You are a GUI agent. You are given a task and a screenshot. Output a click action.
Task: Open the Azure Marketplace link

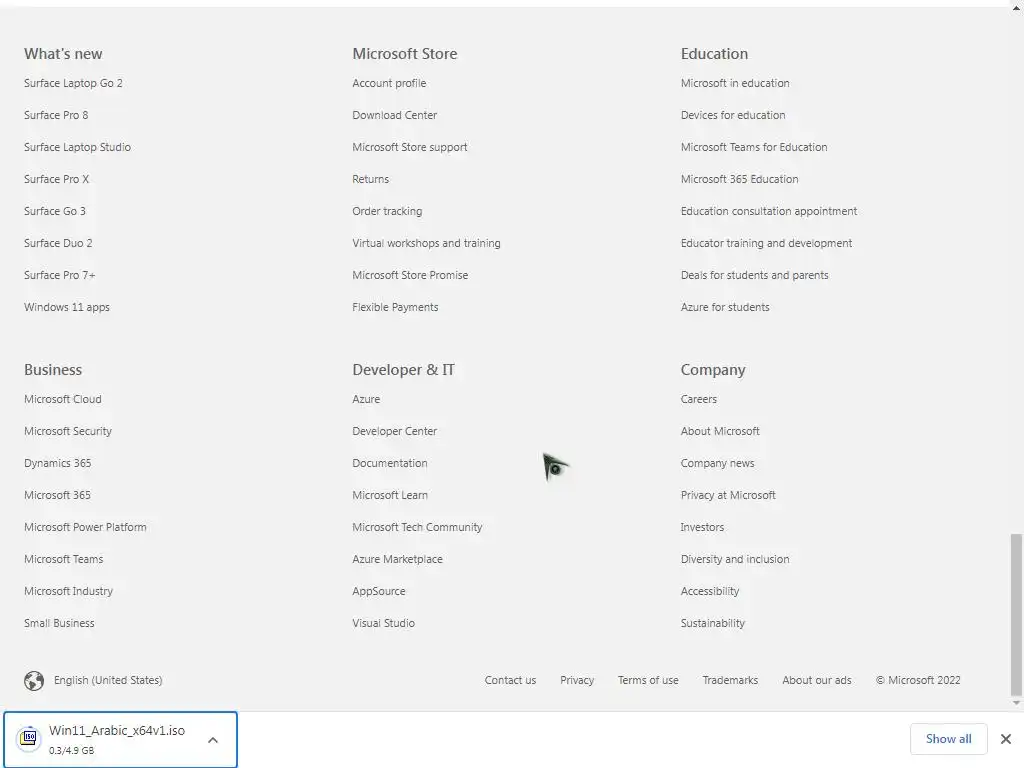coord(397,559)
